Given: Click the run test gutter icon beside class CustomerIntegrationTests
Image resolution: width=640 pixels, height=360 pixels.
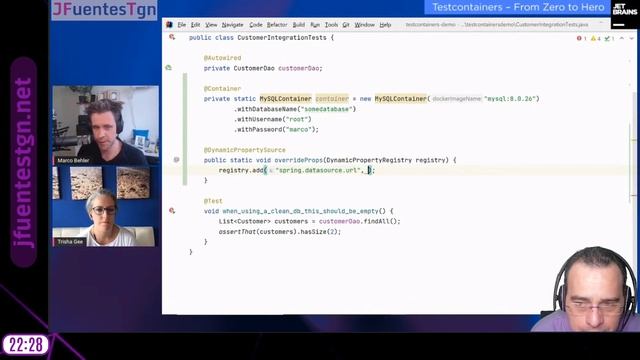Looking at the screenshot, I should (172, 37).
